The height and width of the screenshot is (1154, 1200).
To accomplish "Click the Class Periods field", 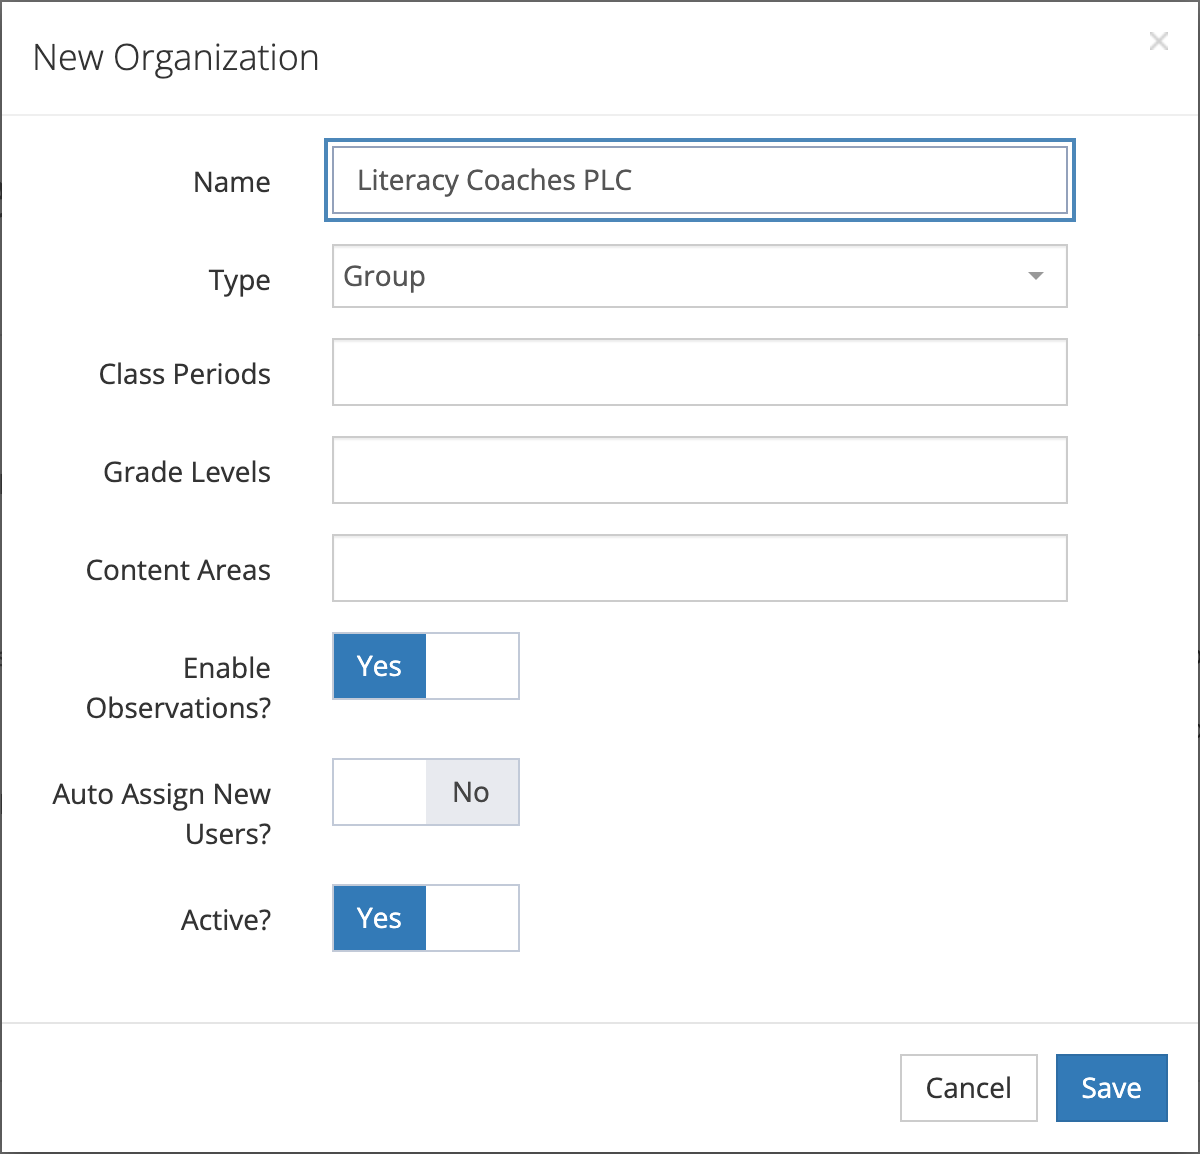I will point(700,372).
